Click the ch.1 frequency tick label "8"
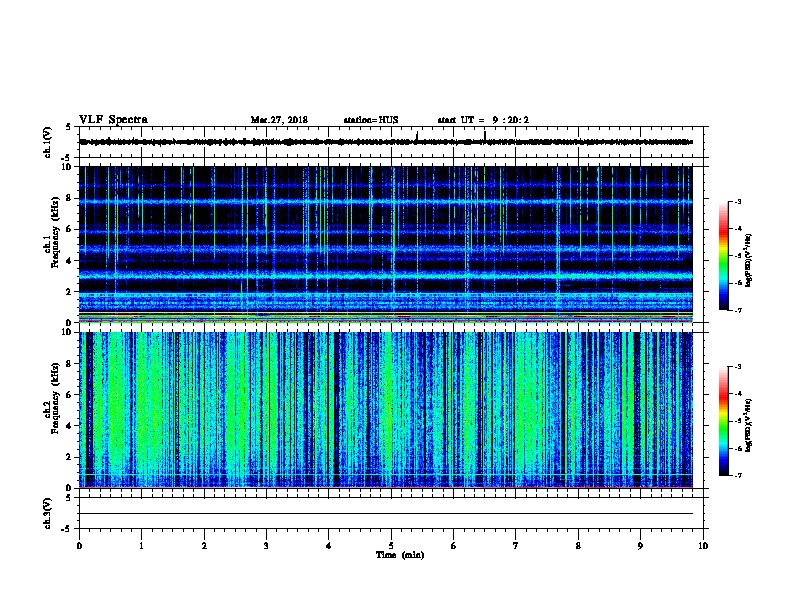792x612 pixels. point(71,198)
